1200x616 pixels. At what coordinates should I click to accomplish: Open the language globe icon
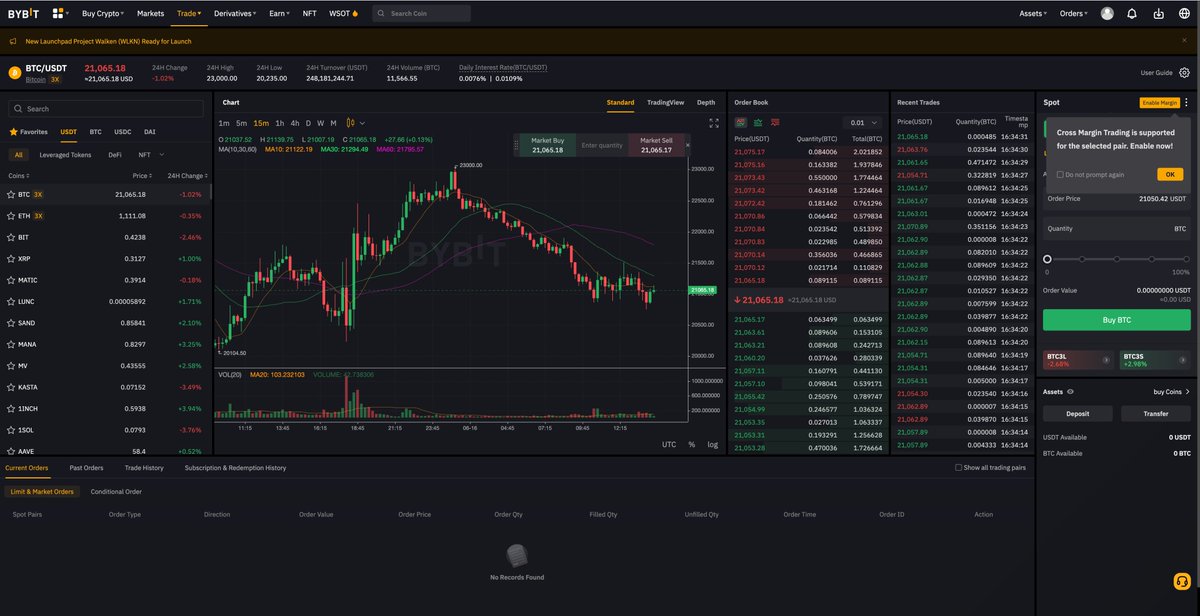[x=1184, y=14]
